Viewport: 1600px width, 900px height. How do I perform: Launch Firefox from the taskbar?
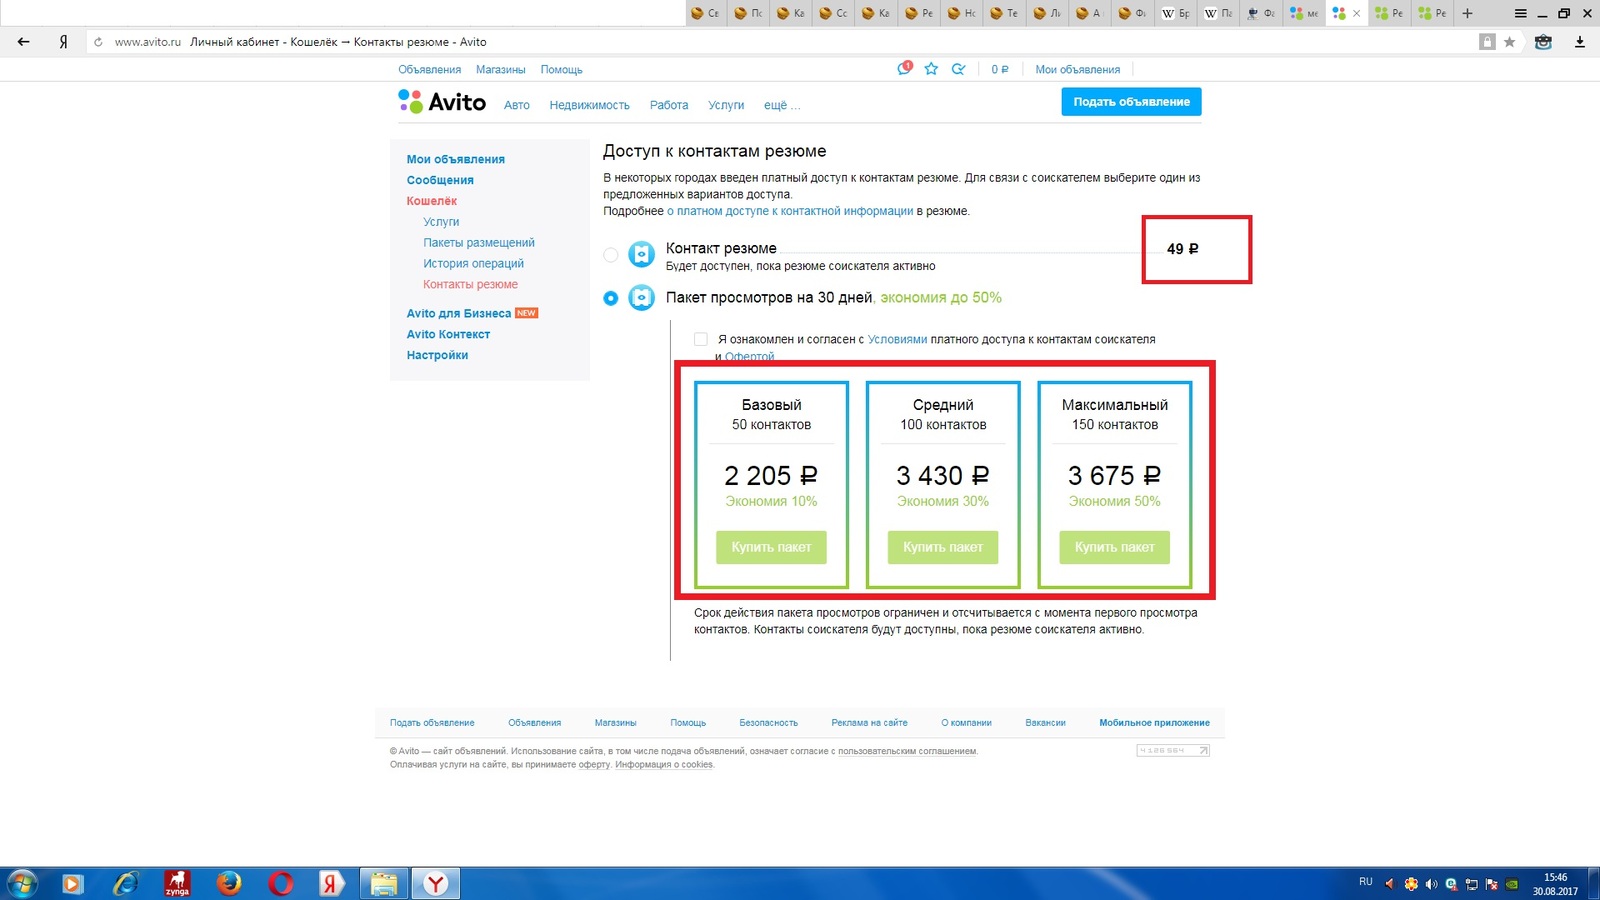point(229,883)
